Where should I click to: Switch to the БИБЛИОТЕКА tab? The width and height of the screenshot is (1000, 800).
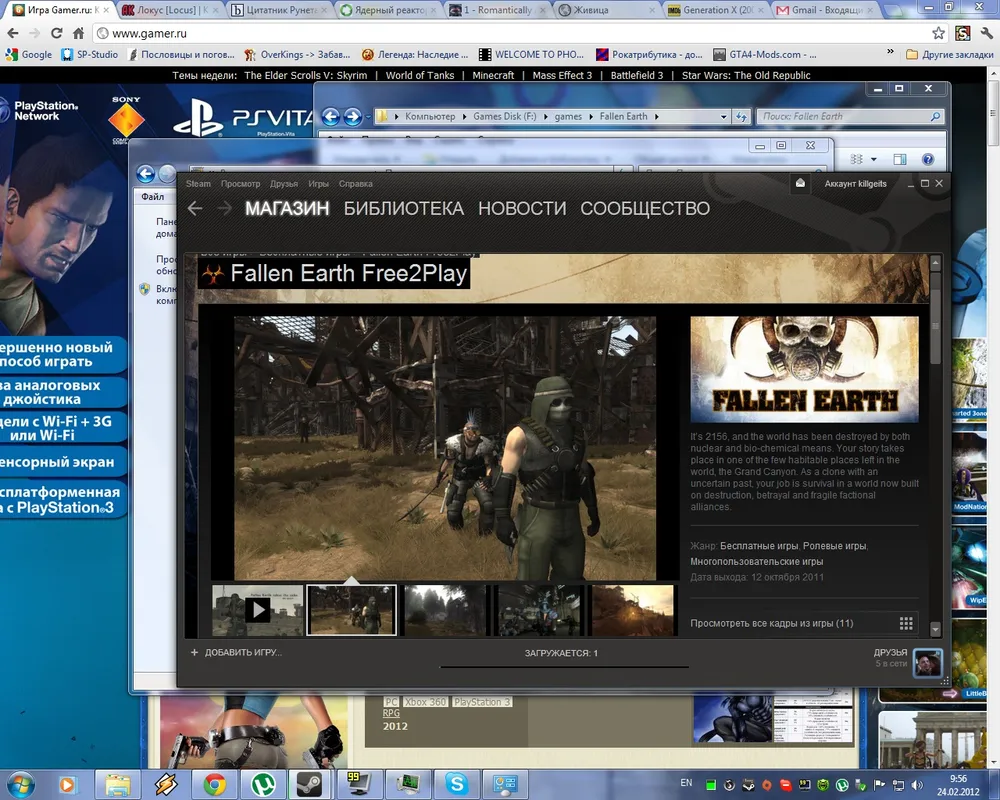coord(403,208)
